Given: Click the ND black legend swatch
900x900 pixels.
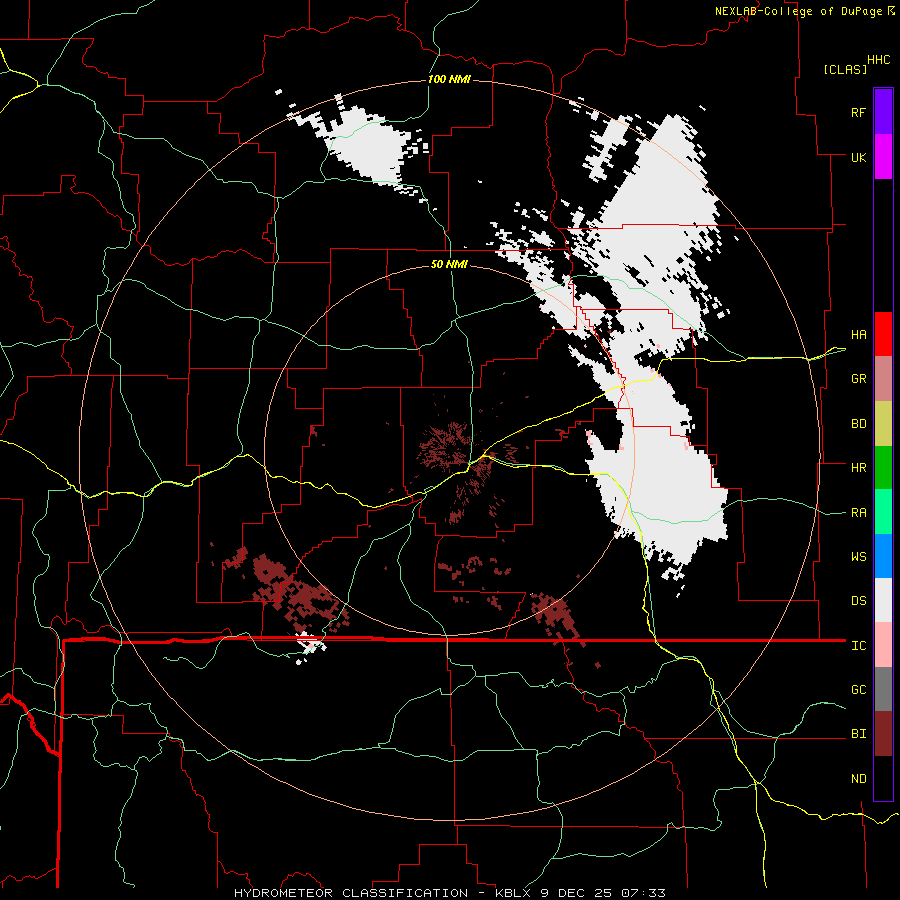Looking at the screenshot, I should pyautogui.click(x=883, y=778).
